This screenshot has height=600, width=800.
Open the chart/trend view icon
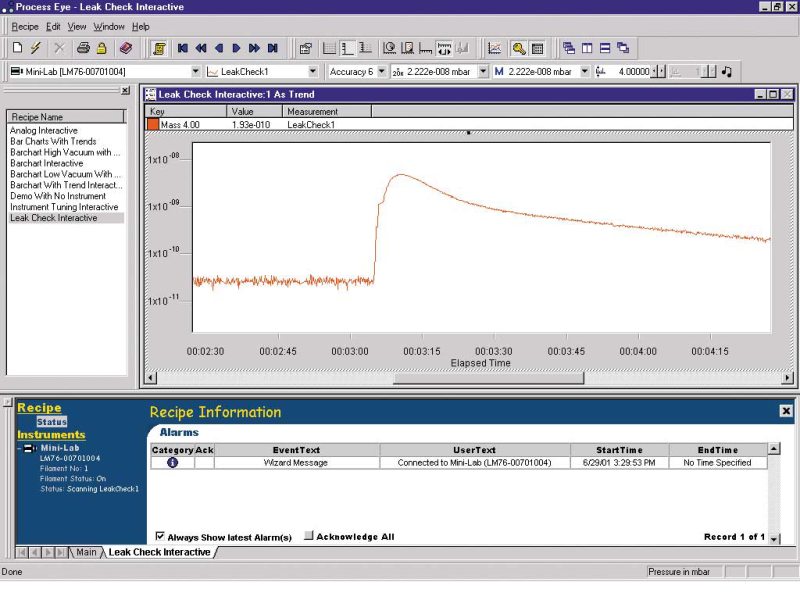click(x=494, y=47)
